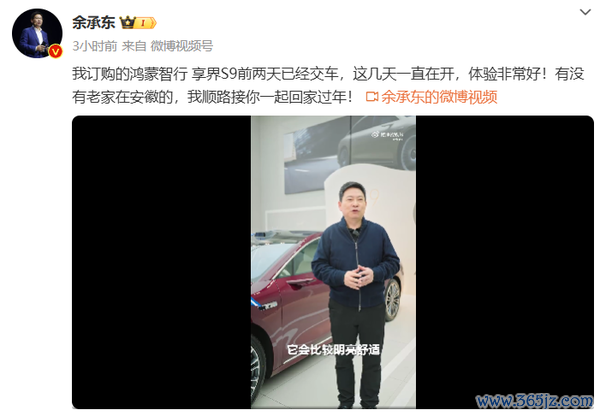Open the 余承东 username link

(94, 23)
